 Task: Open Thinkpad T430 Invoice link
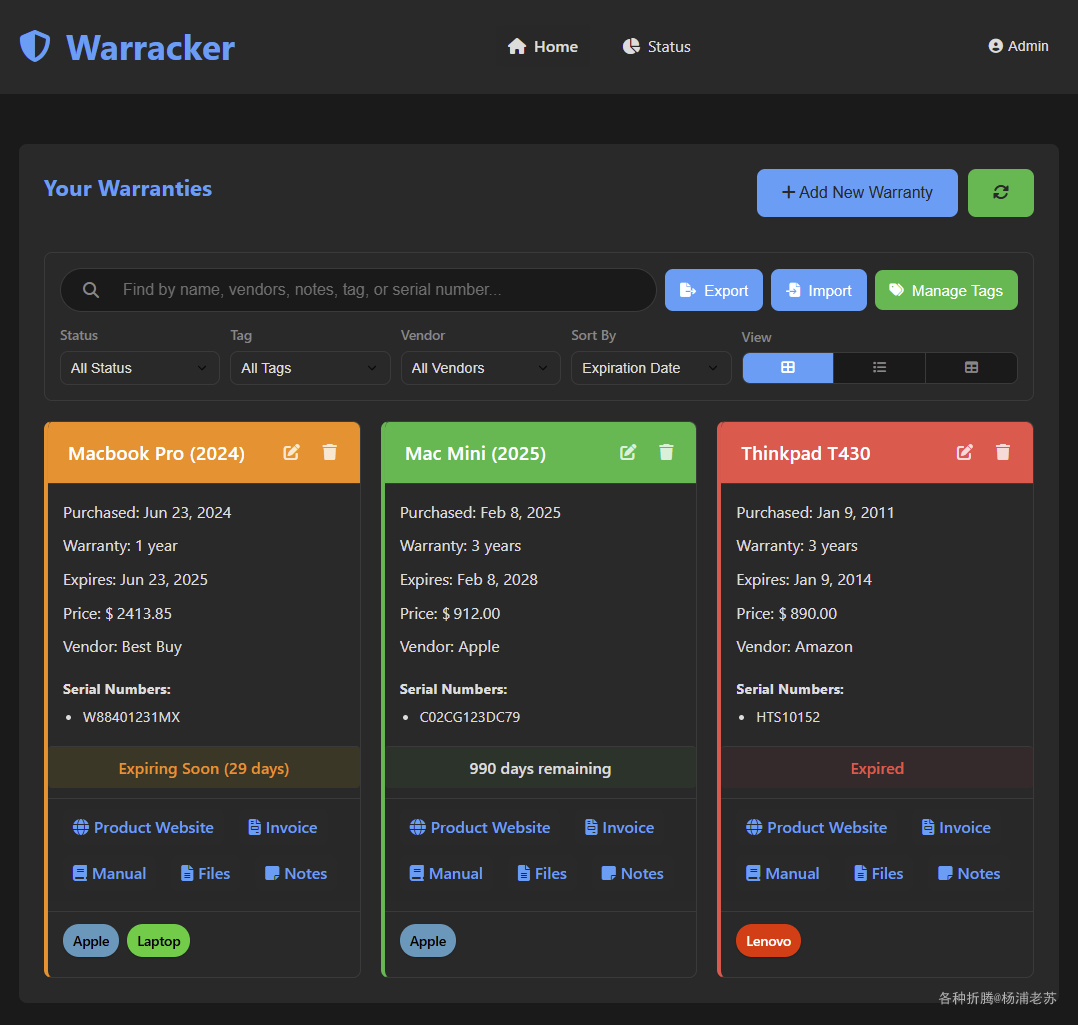[956, 828]
